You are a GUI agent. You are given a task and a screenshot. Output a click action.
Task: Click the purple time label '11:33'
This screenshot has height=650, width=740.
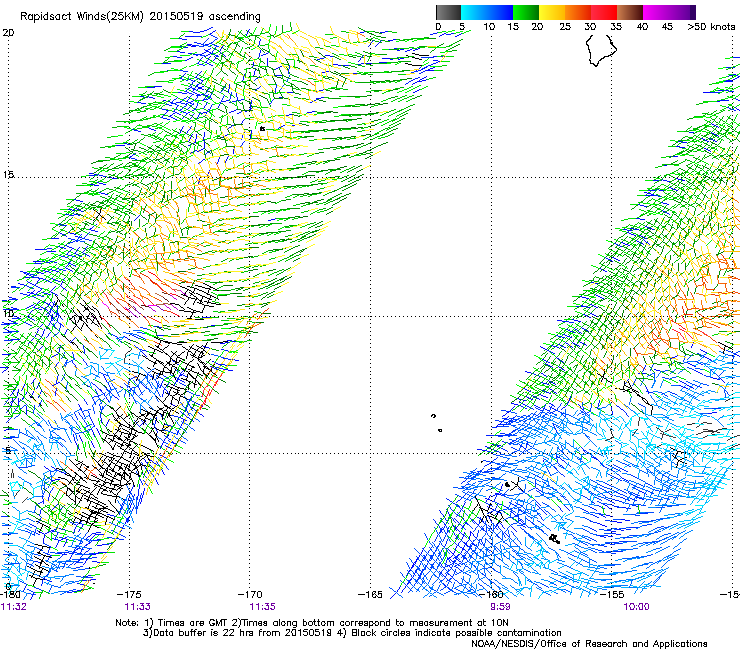tap(137, 607)
